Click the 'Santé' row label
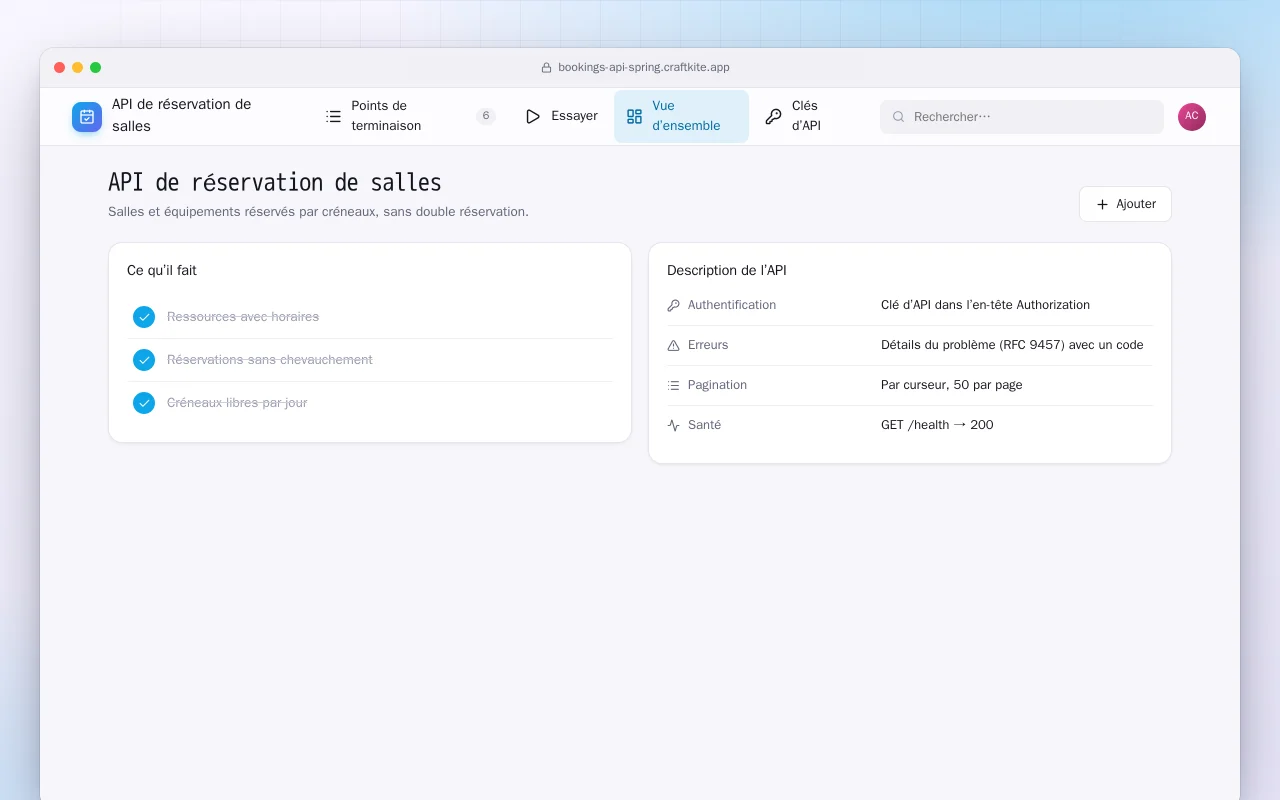The width and height of the screenshot is (1280, 800). (704, 425)
